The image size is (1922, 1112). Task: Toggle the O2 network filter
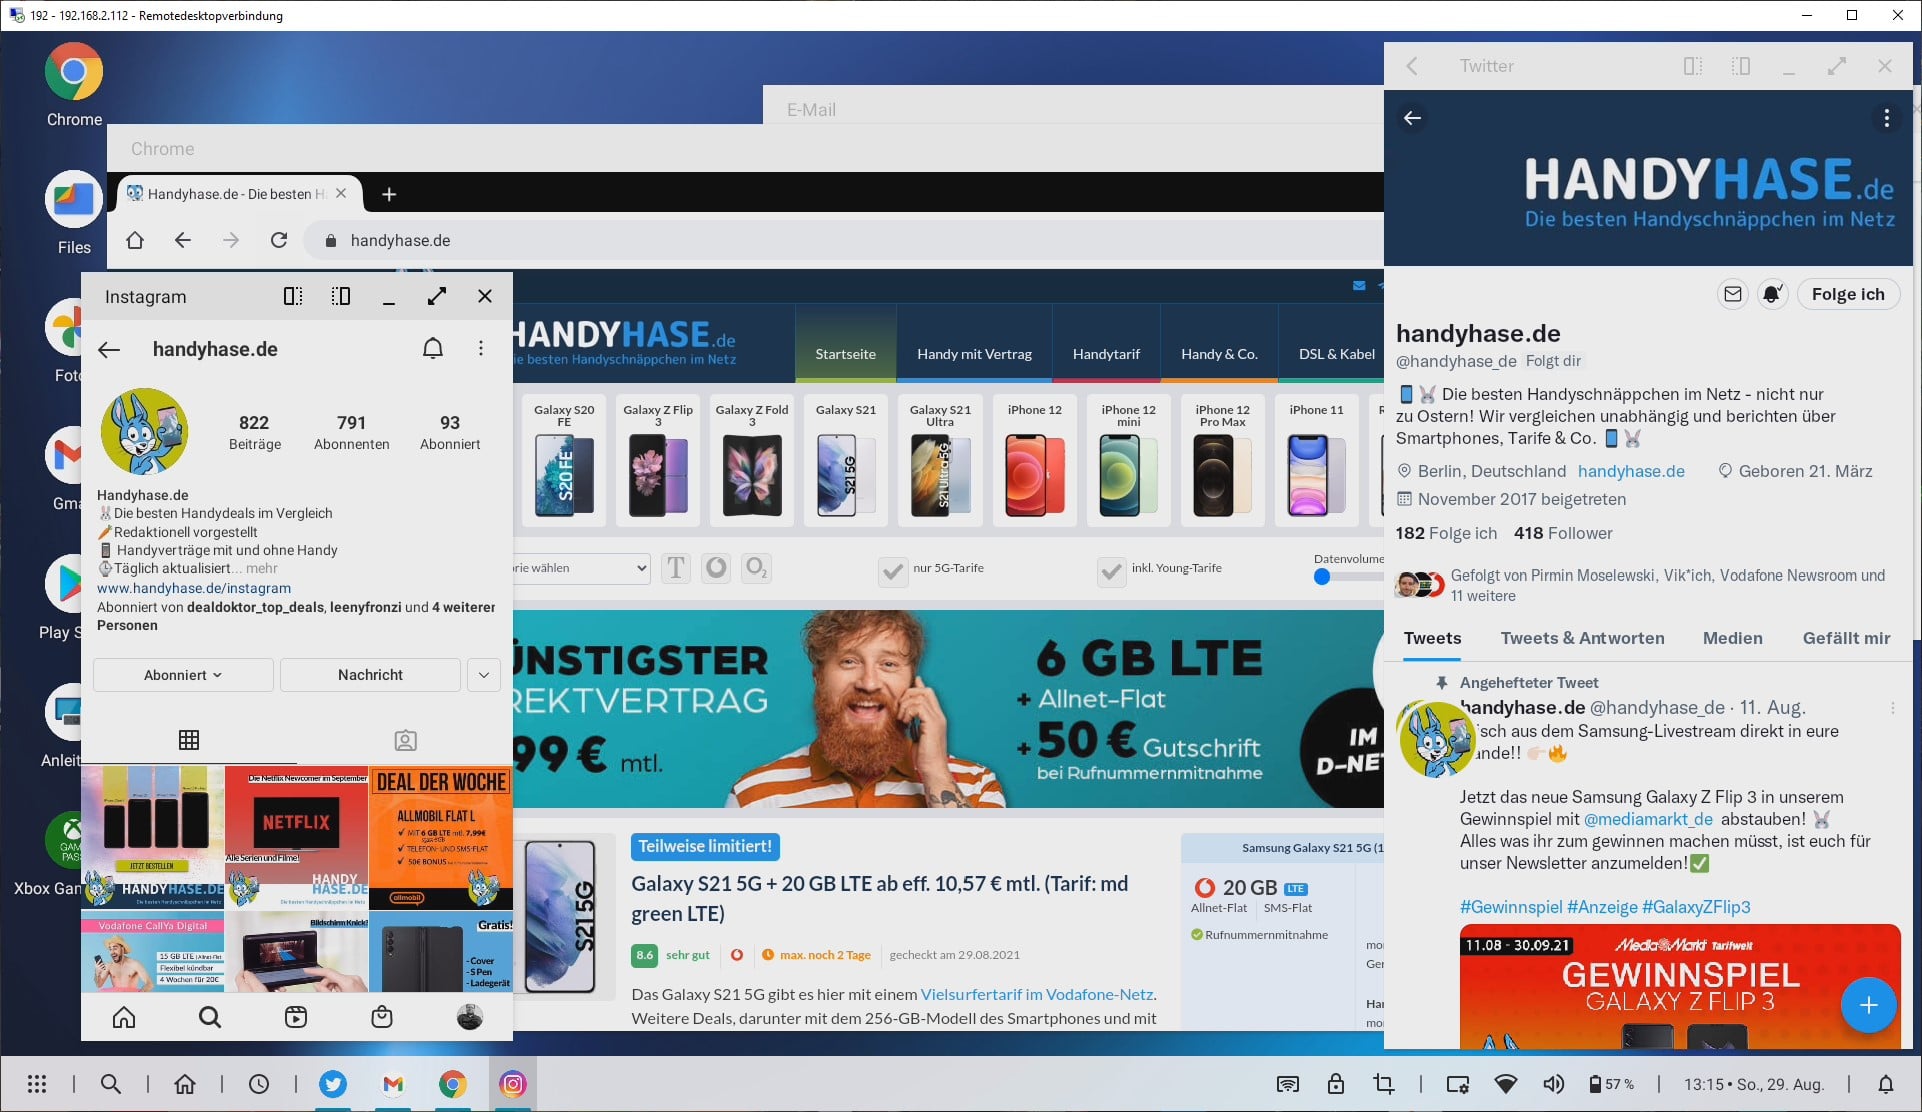coord(756,568)
